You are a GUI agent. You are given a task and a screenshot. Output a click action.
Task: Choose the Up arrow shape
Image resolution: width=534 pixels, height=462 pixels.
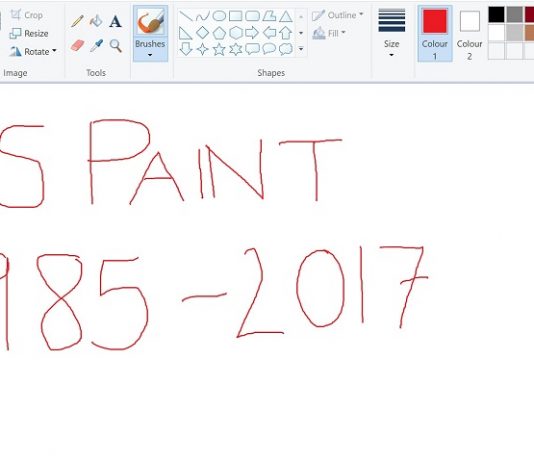[x=286, y=33]
